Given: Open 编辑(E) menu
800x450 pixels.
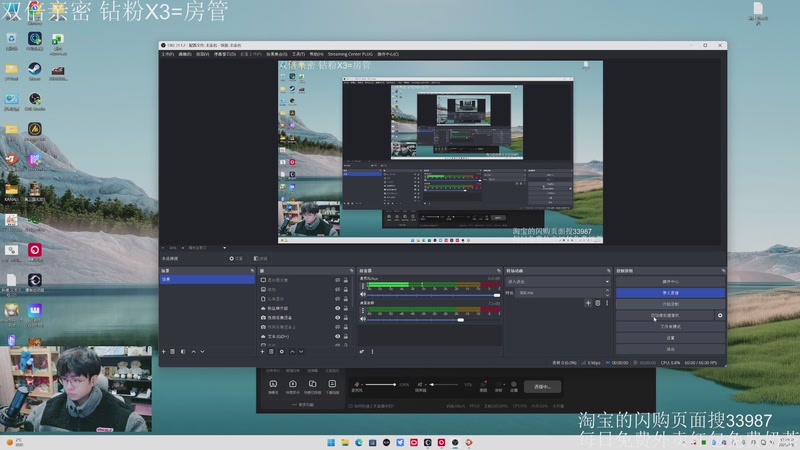Looking at the screenshot, I should click(185, 54).
